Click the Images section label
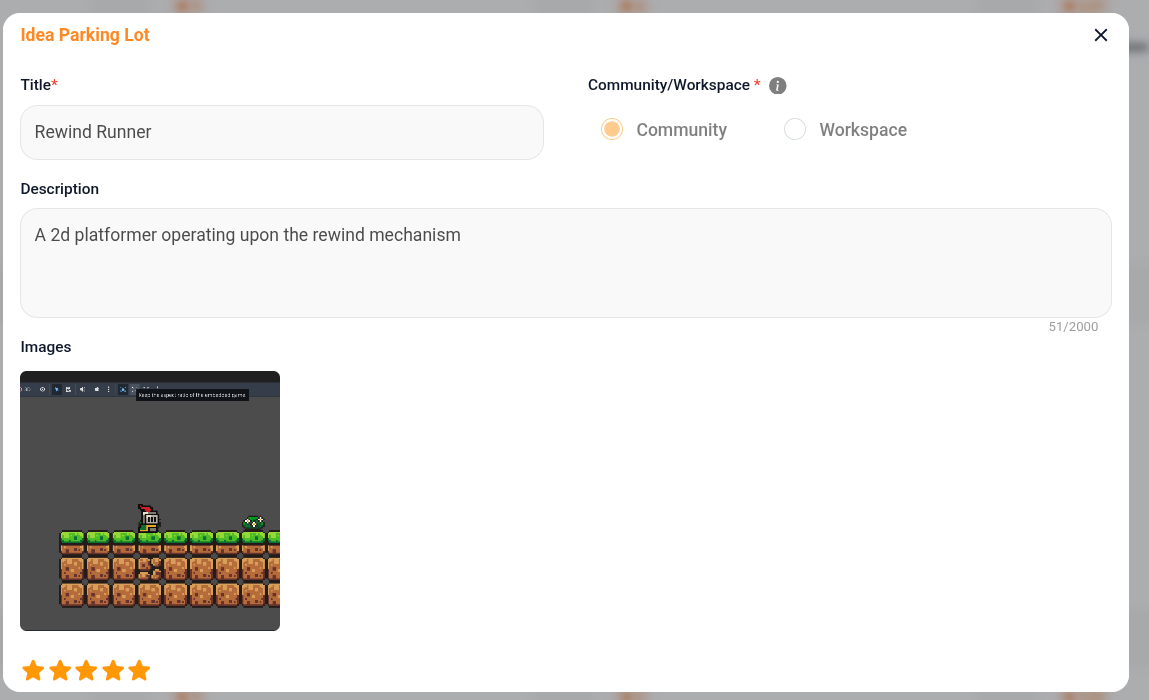Viewport: 1149px width, 700px height. pyautogui.click(x=45, y=347)
